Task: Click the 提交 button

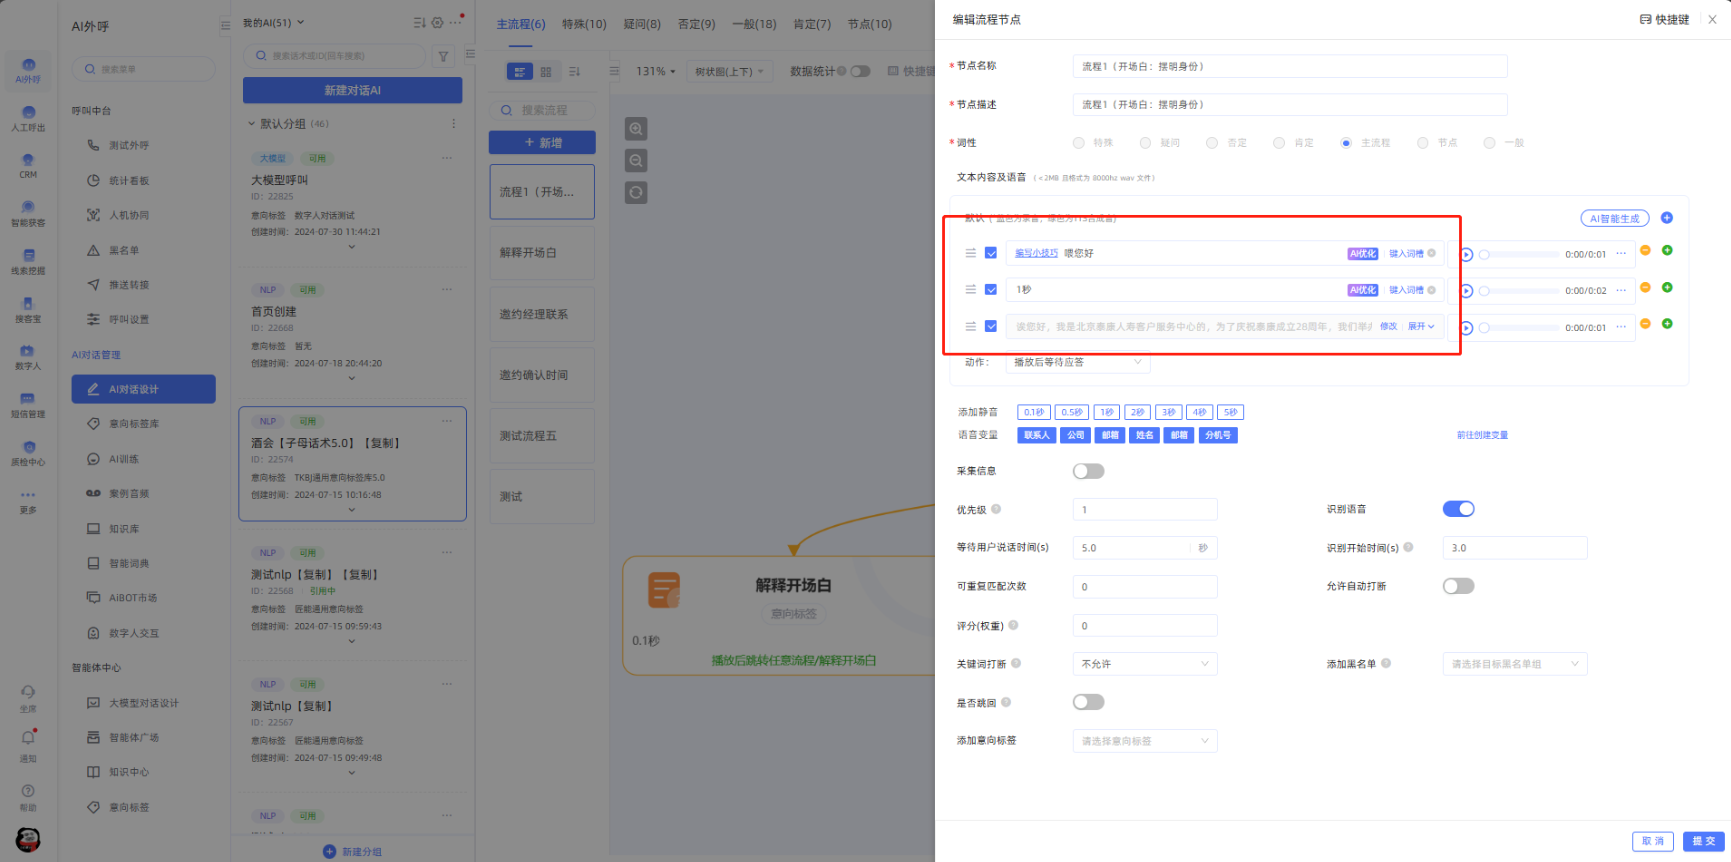Action: 1704,841
